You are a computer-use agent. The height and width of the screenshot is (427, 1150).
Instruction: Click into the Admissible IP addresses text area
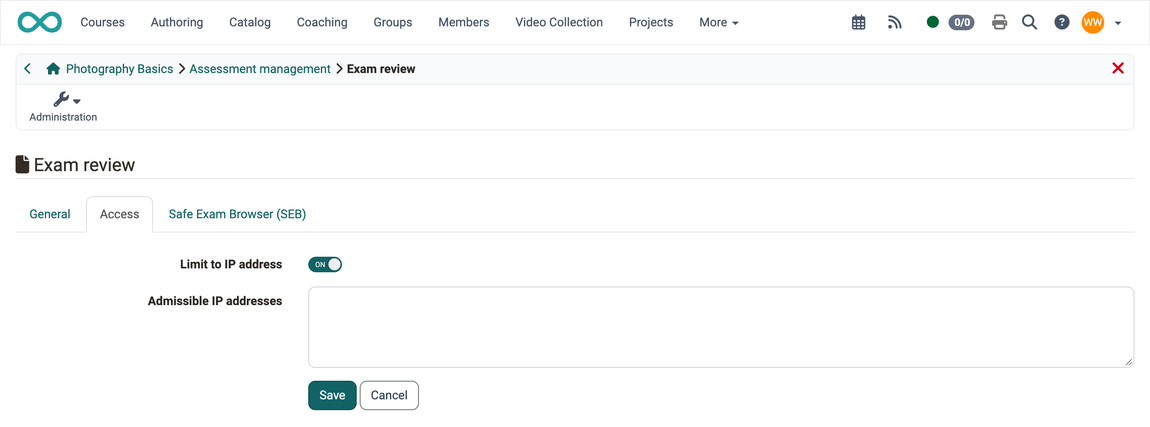pos(721,327)
